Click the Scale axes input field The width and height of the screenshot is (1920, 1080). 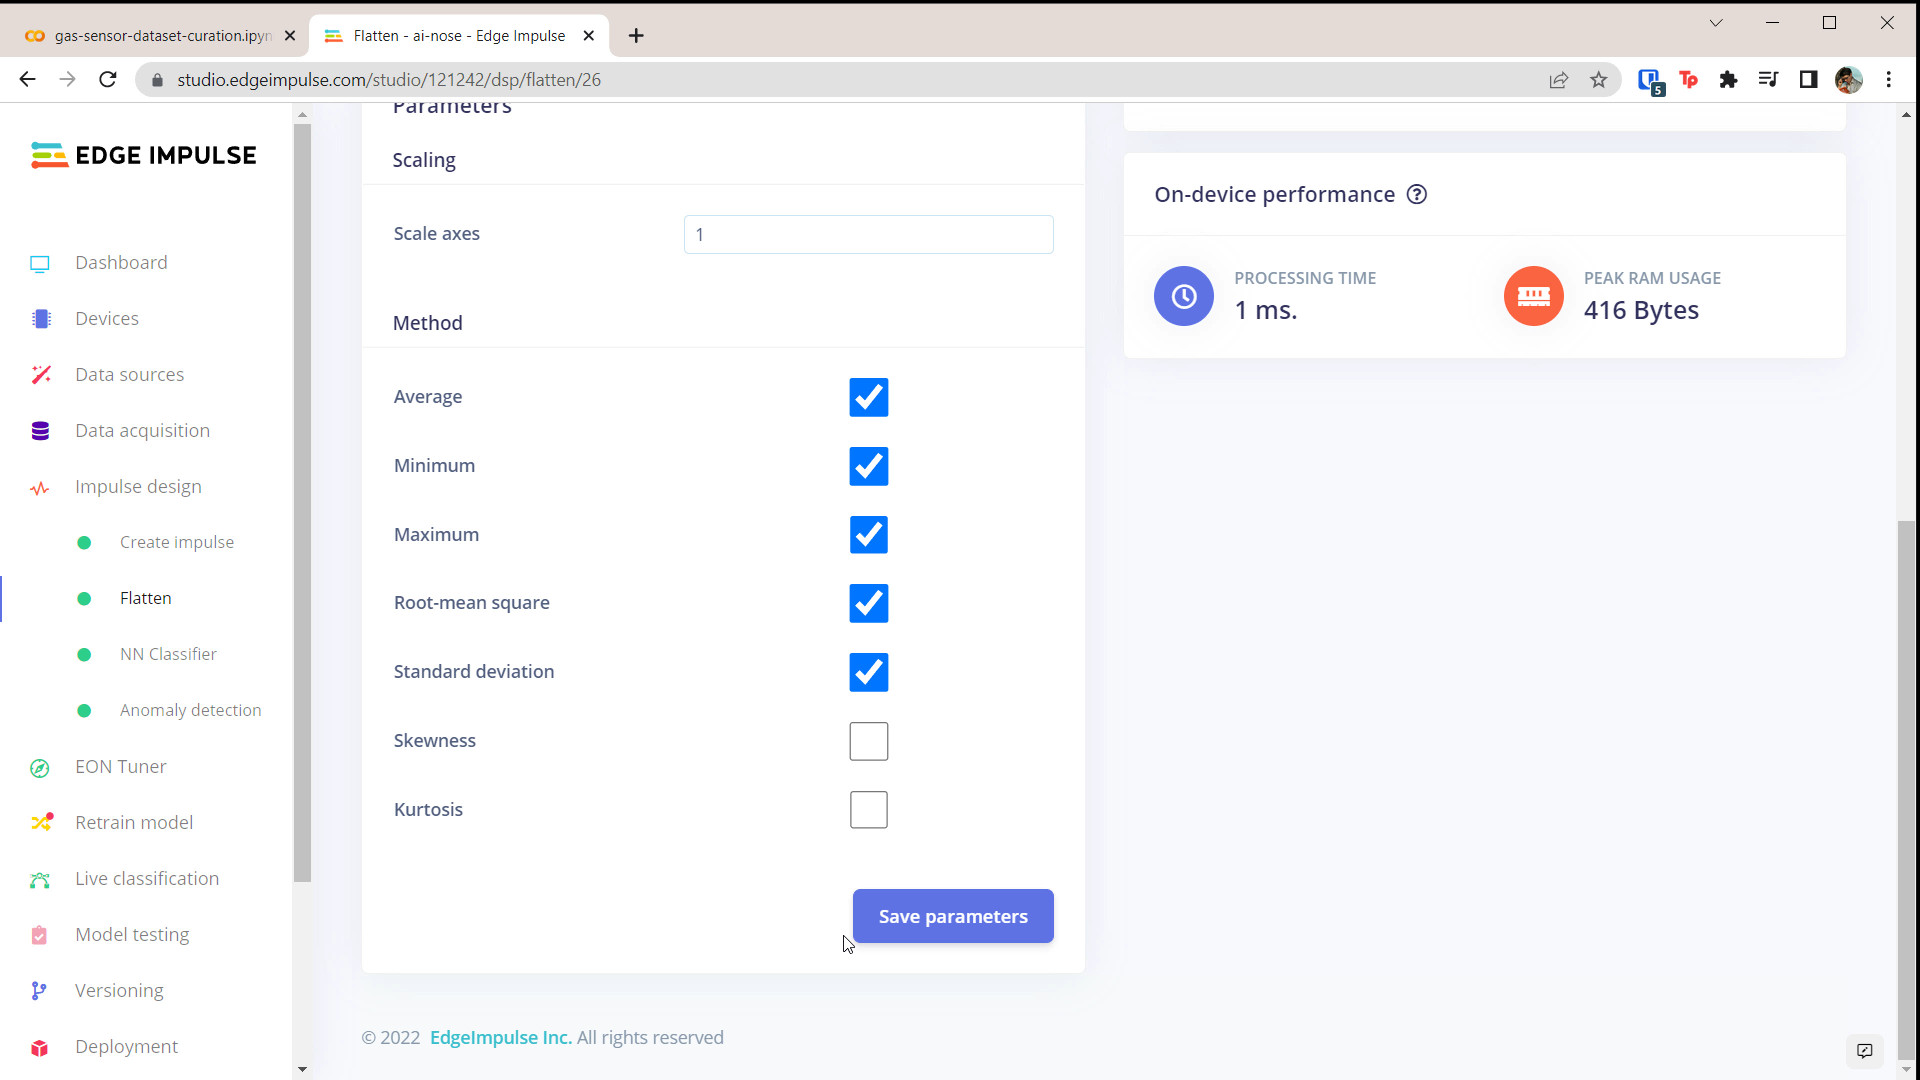point(870,235)
